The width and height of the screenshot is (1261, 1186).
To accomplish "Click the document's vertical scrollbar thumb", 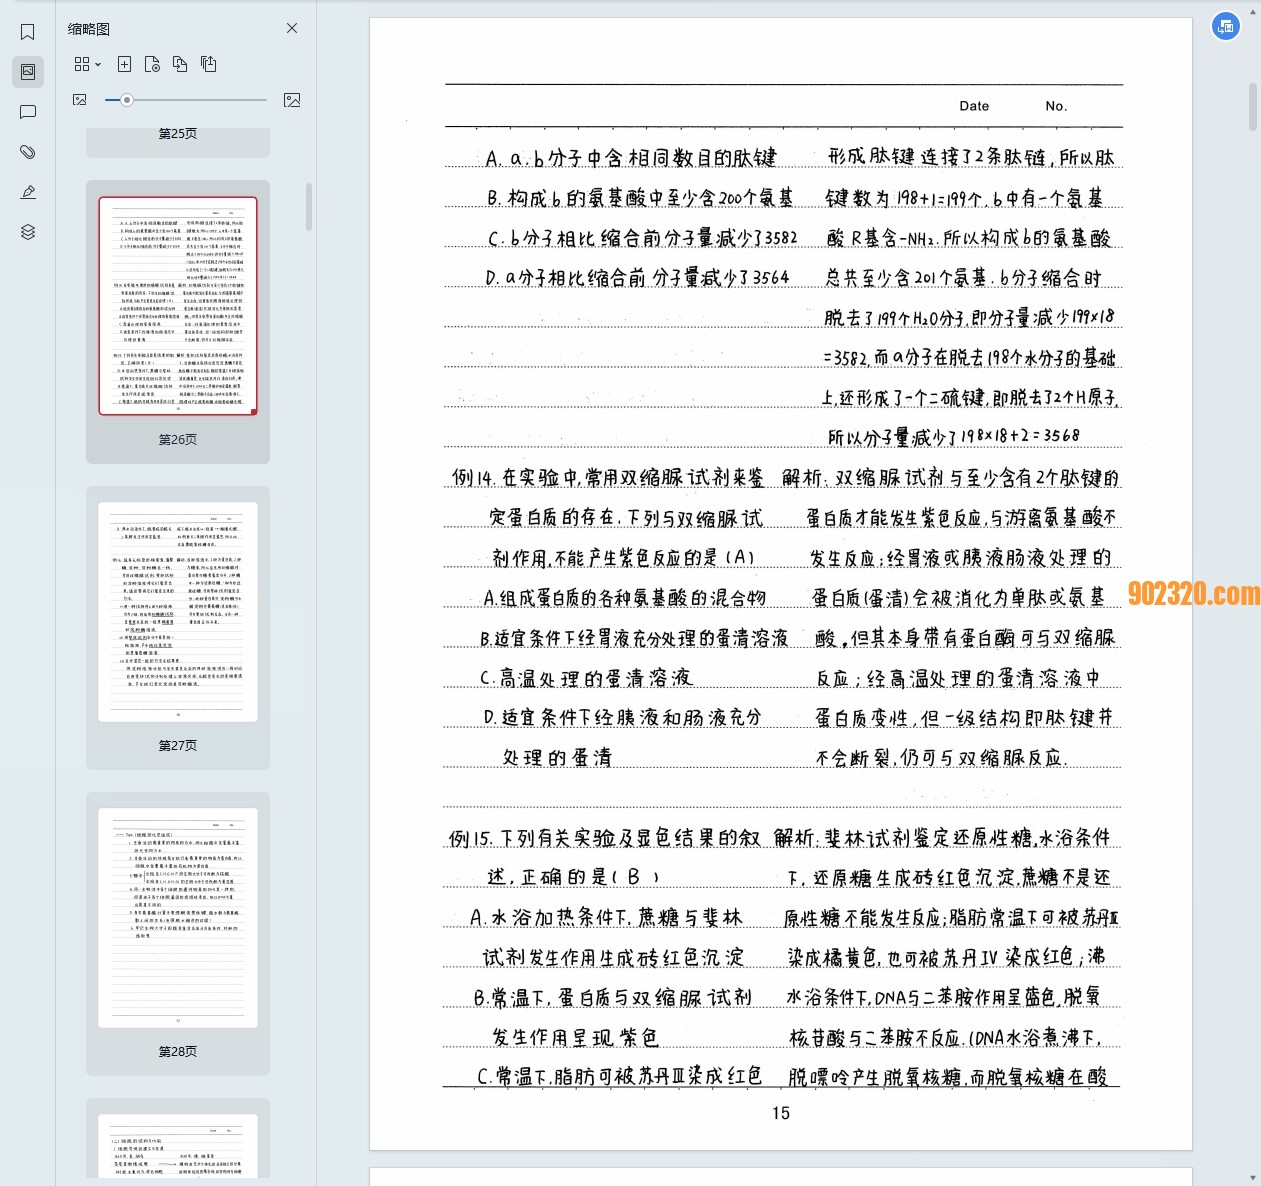I will coord(1253,108).
